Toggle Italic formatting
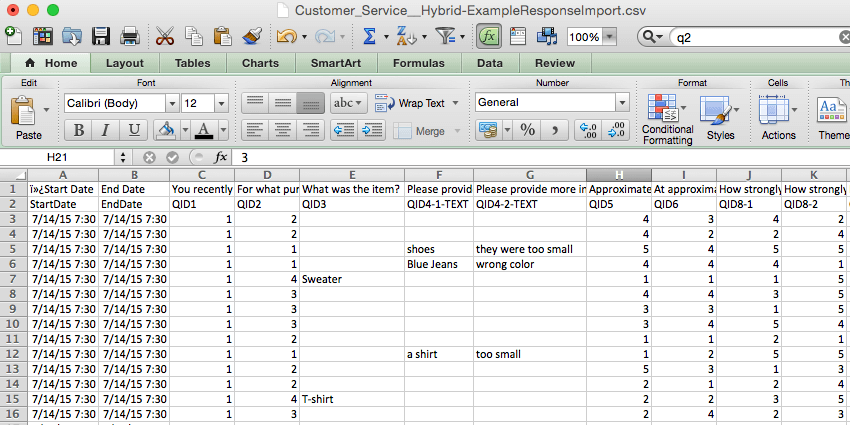This screenshot has width=850, height=425. click(x=104, y=130)
